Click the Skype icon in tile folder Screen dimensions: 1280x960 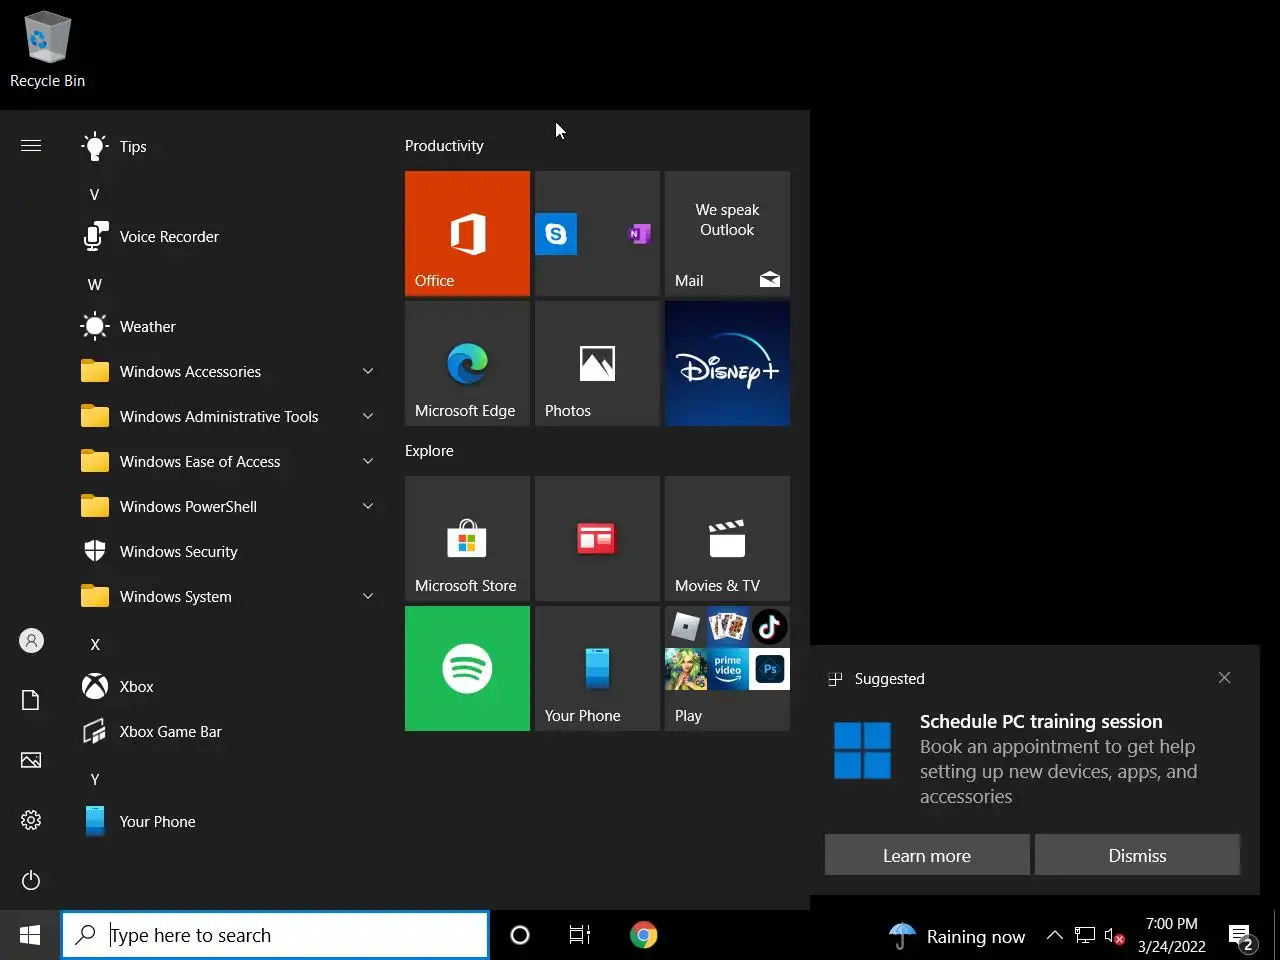pyautogui.click(x=556, y=234)
